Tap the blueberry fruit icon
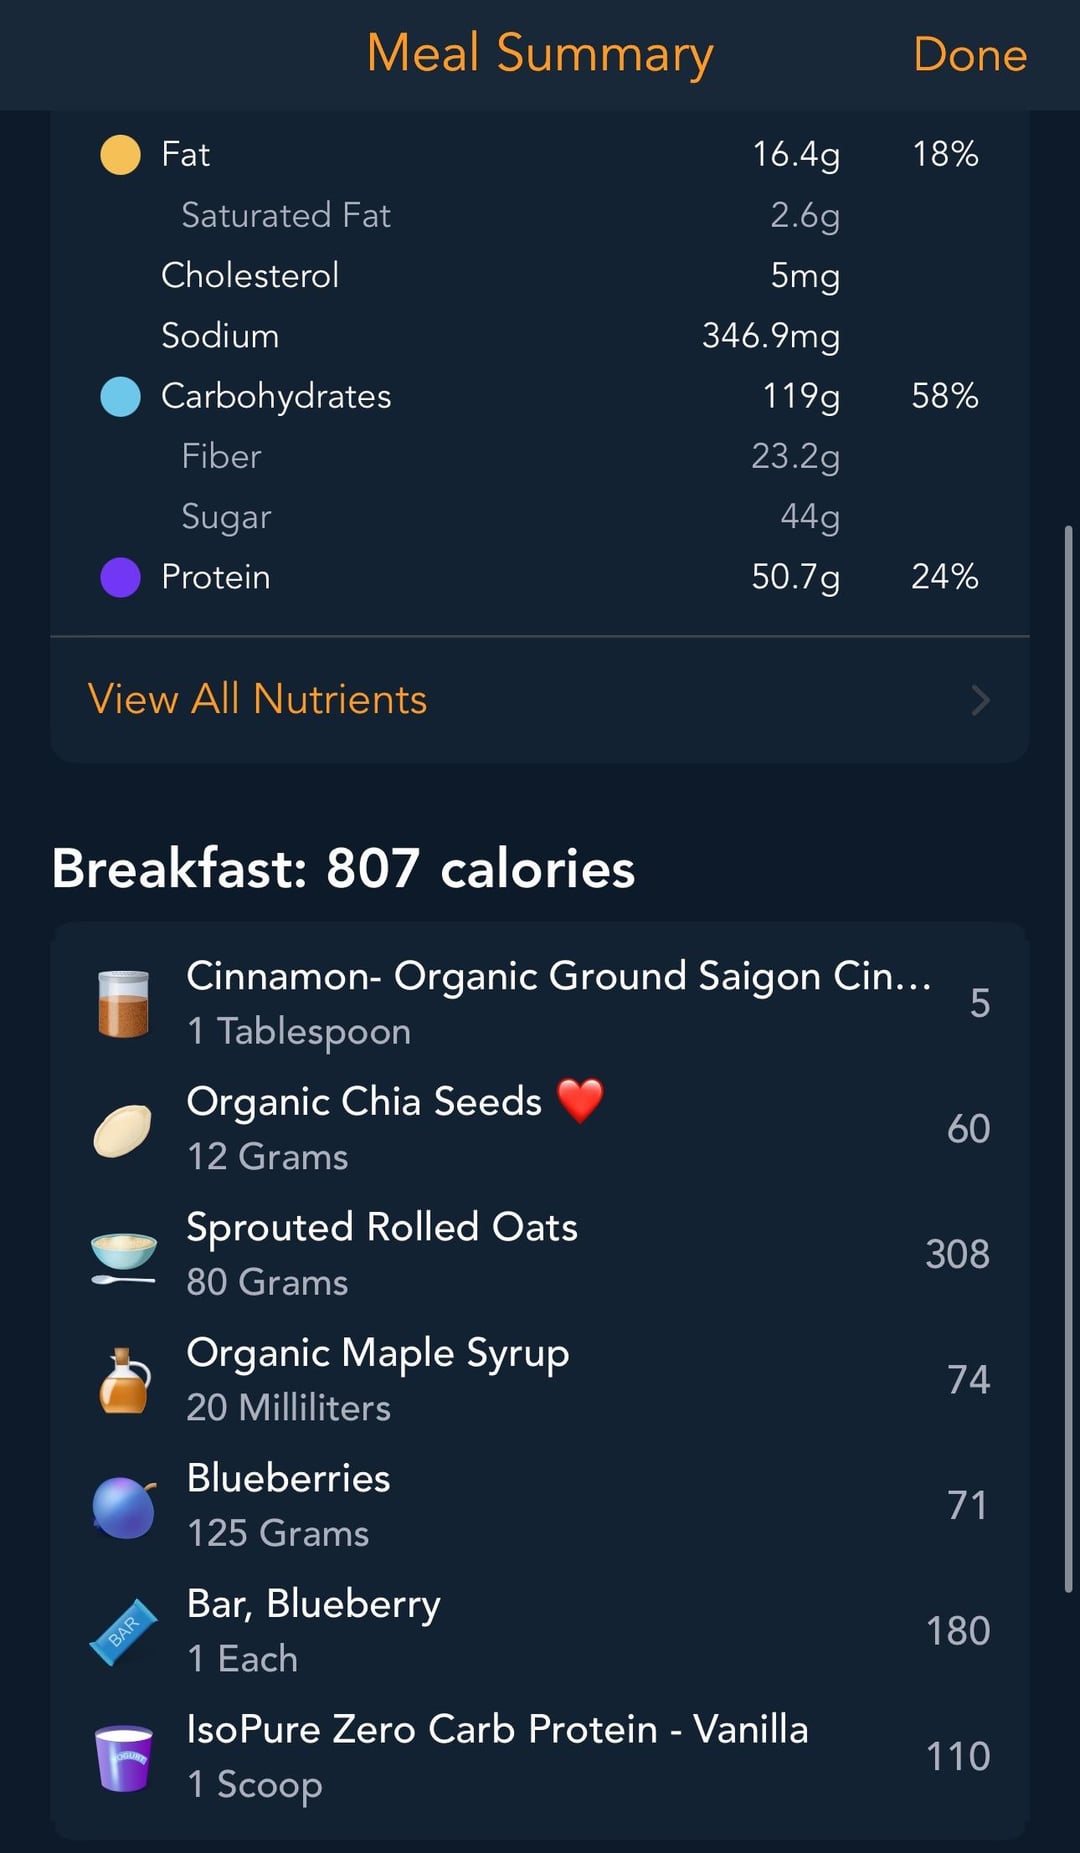 click(x=124, y=1507)
